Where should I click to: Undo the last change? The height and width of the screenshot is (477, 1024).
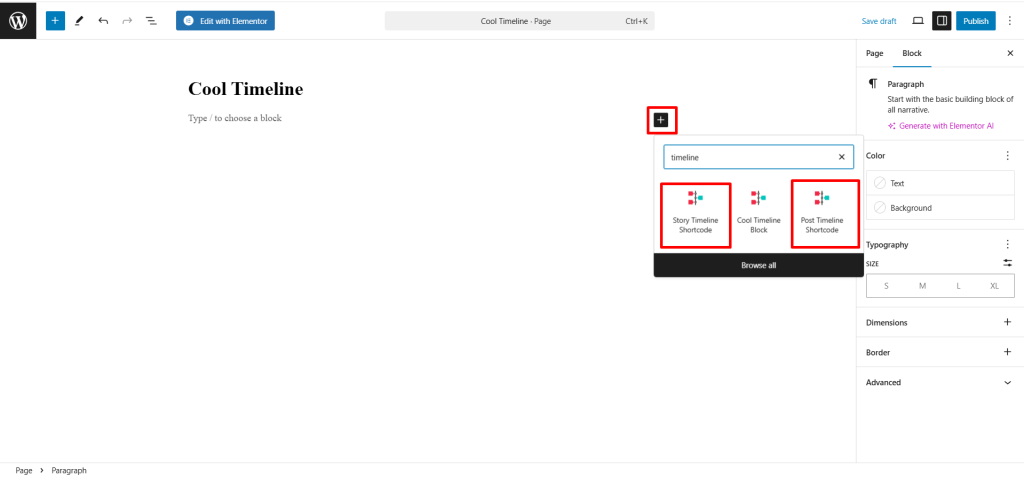pos(103,21)
